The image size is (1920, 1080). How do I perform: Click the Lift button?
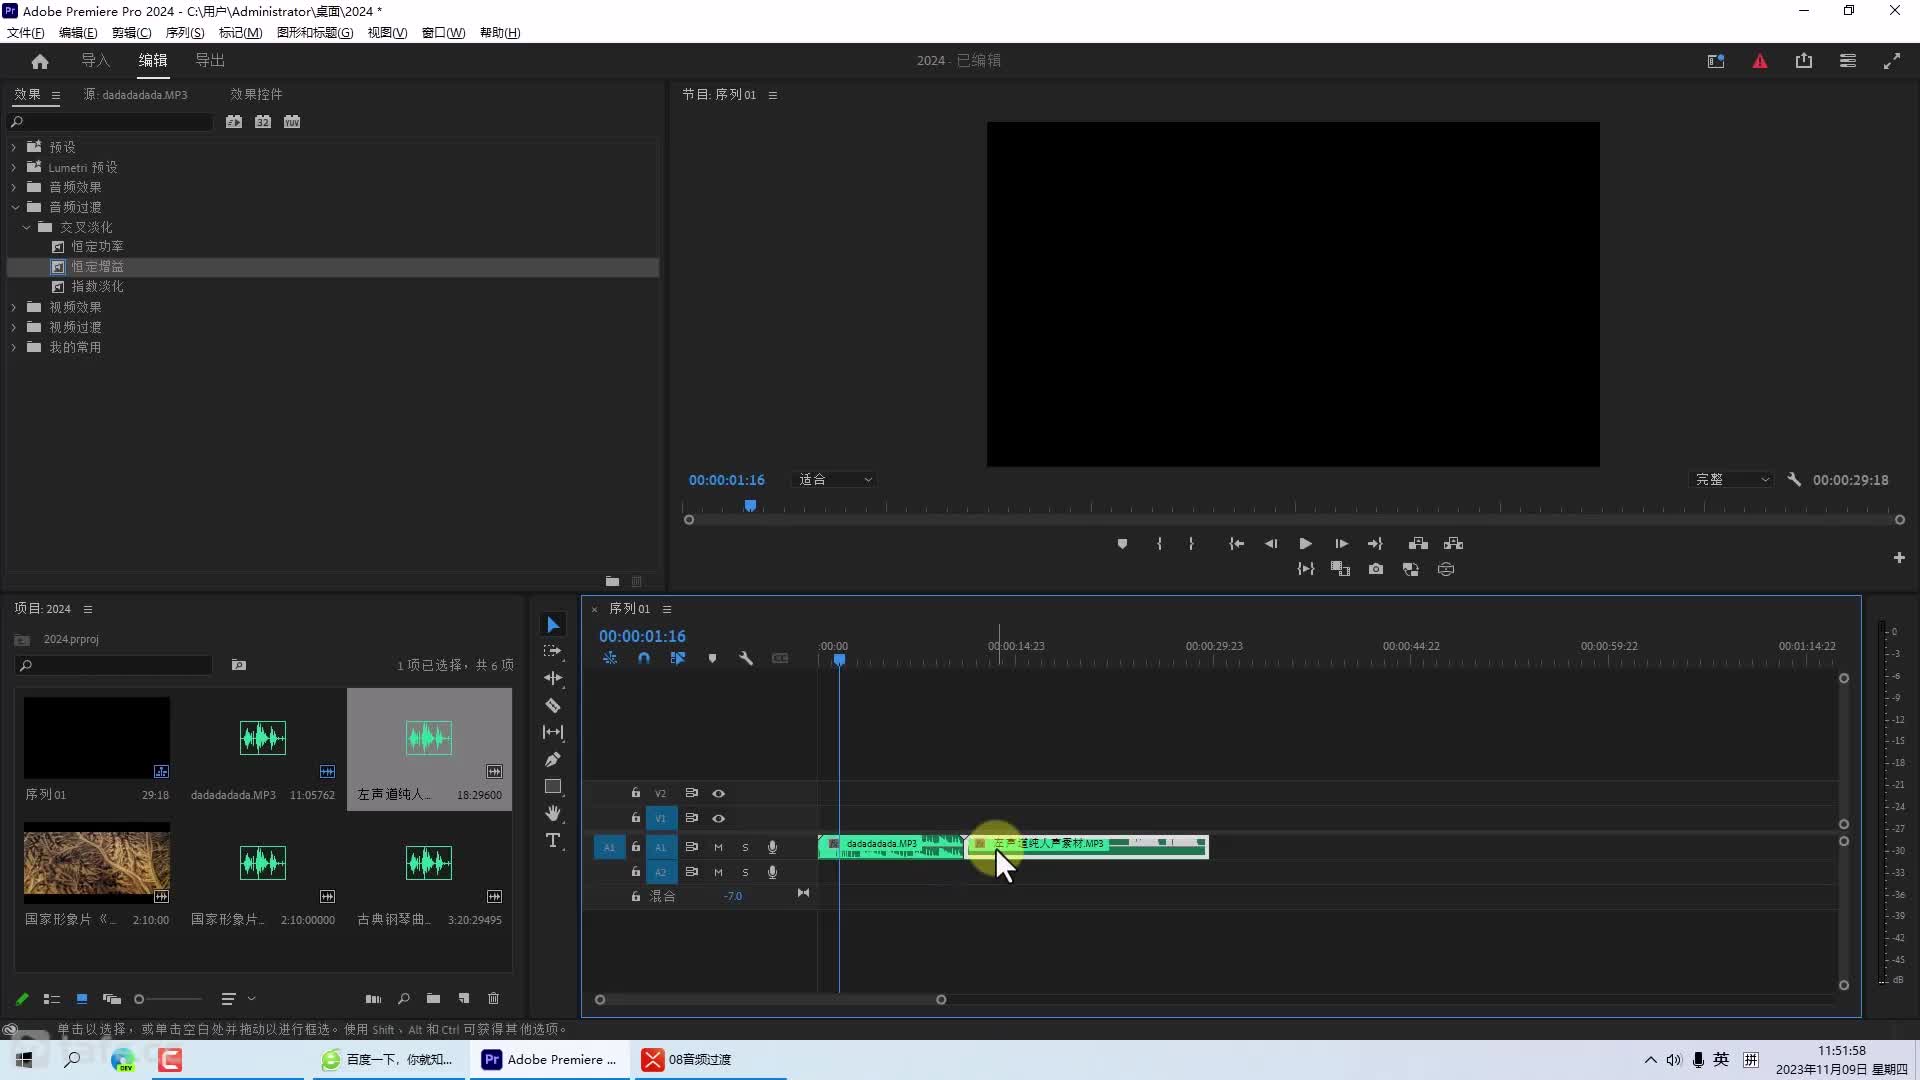point(1418,544)
